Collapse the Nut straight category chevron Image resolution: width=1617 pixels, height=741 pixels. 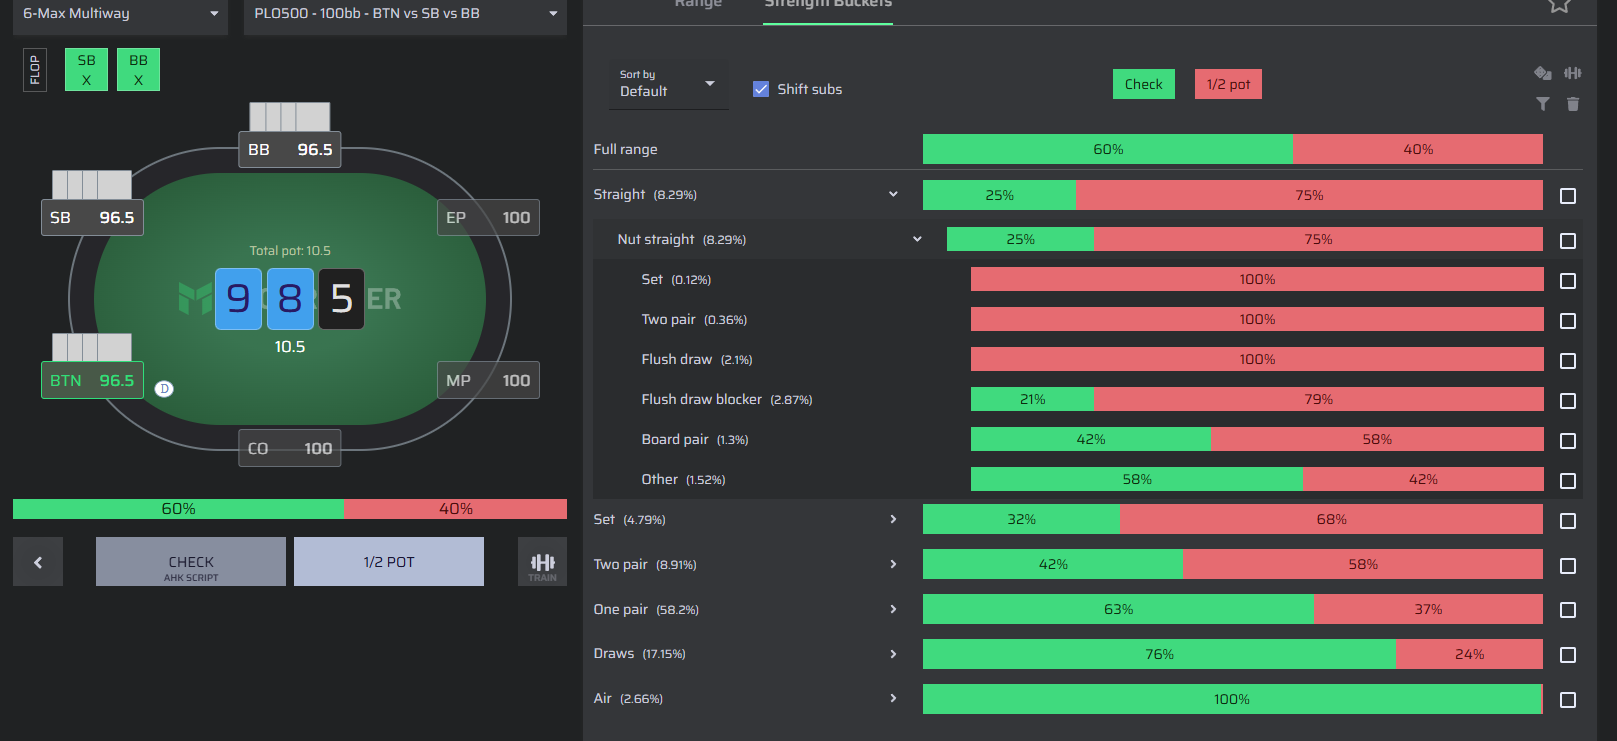pyautogui.click(x=917, y=239)
